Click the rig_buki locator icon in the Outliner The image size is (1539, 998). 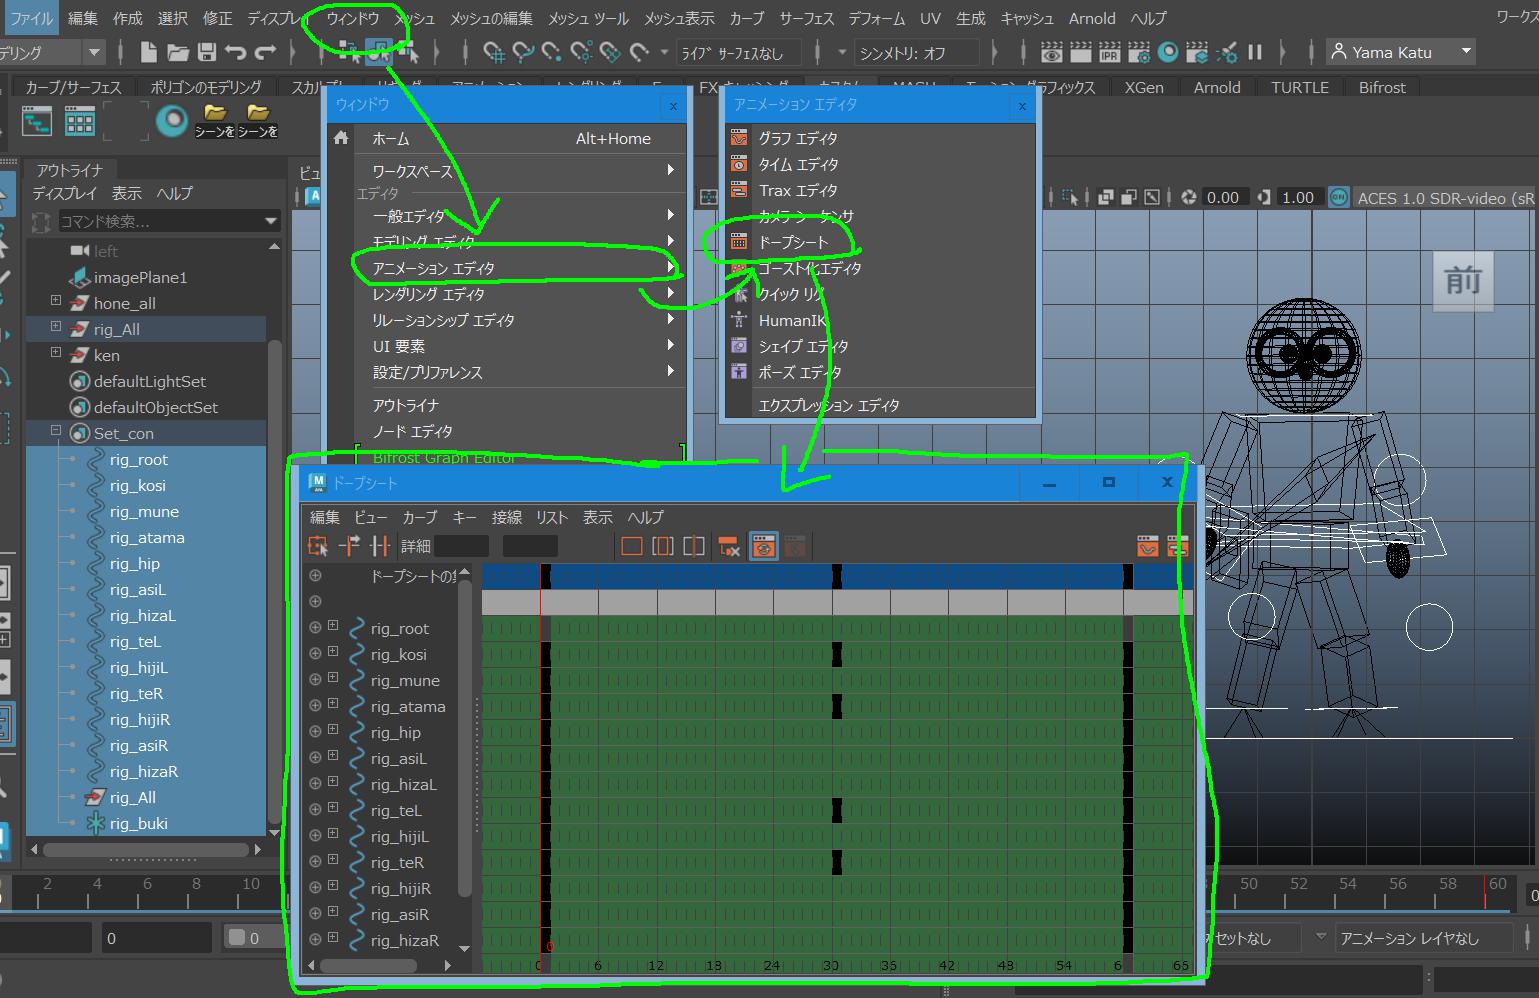95,823
